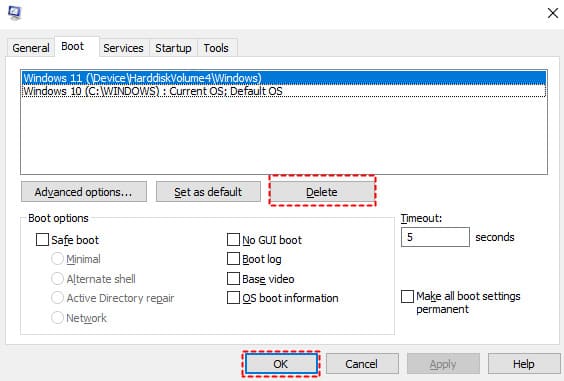Switch to the General tab
The image size is (564, 381).
coord(31,48)
